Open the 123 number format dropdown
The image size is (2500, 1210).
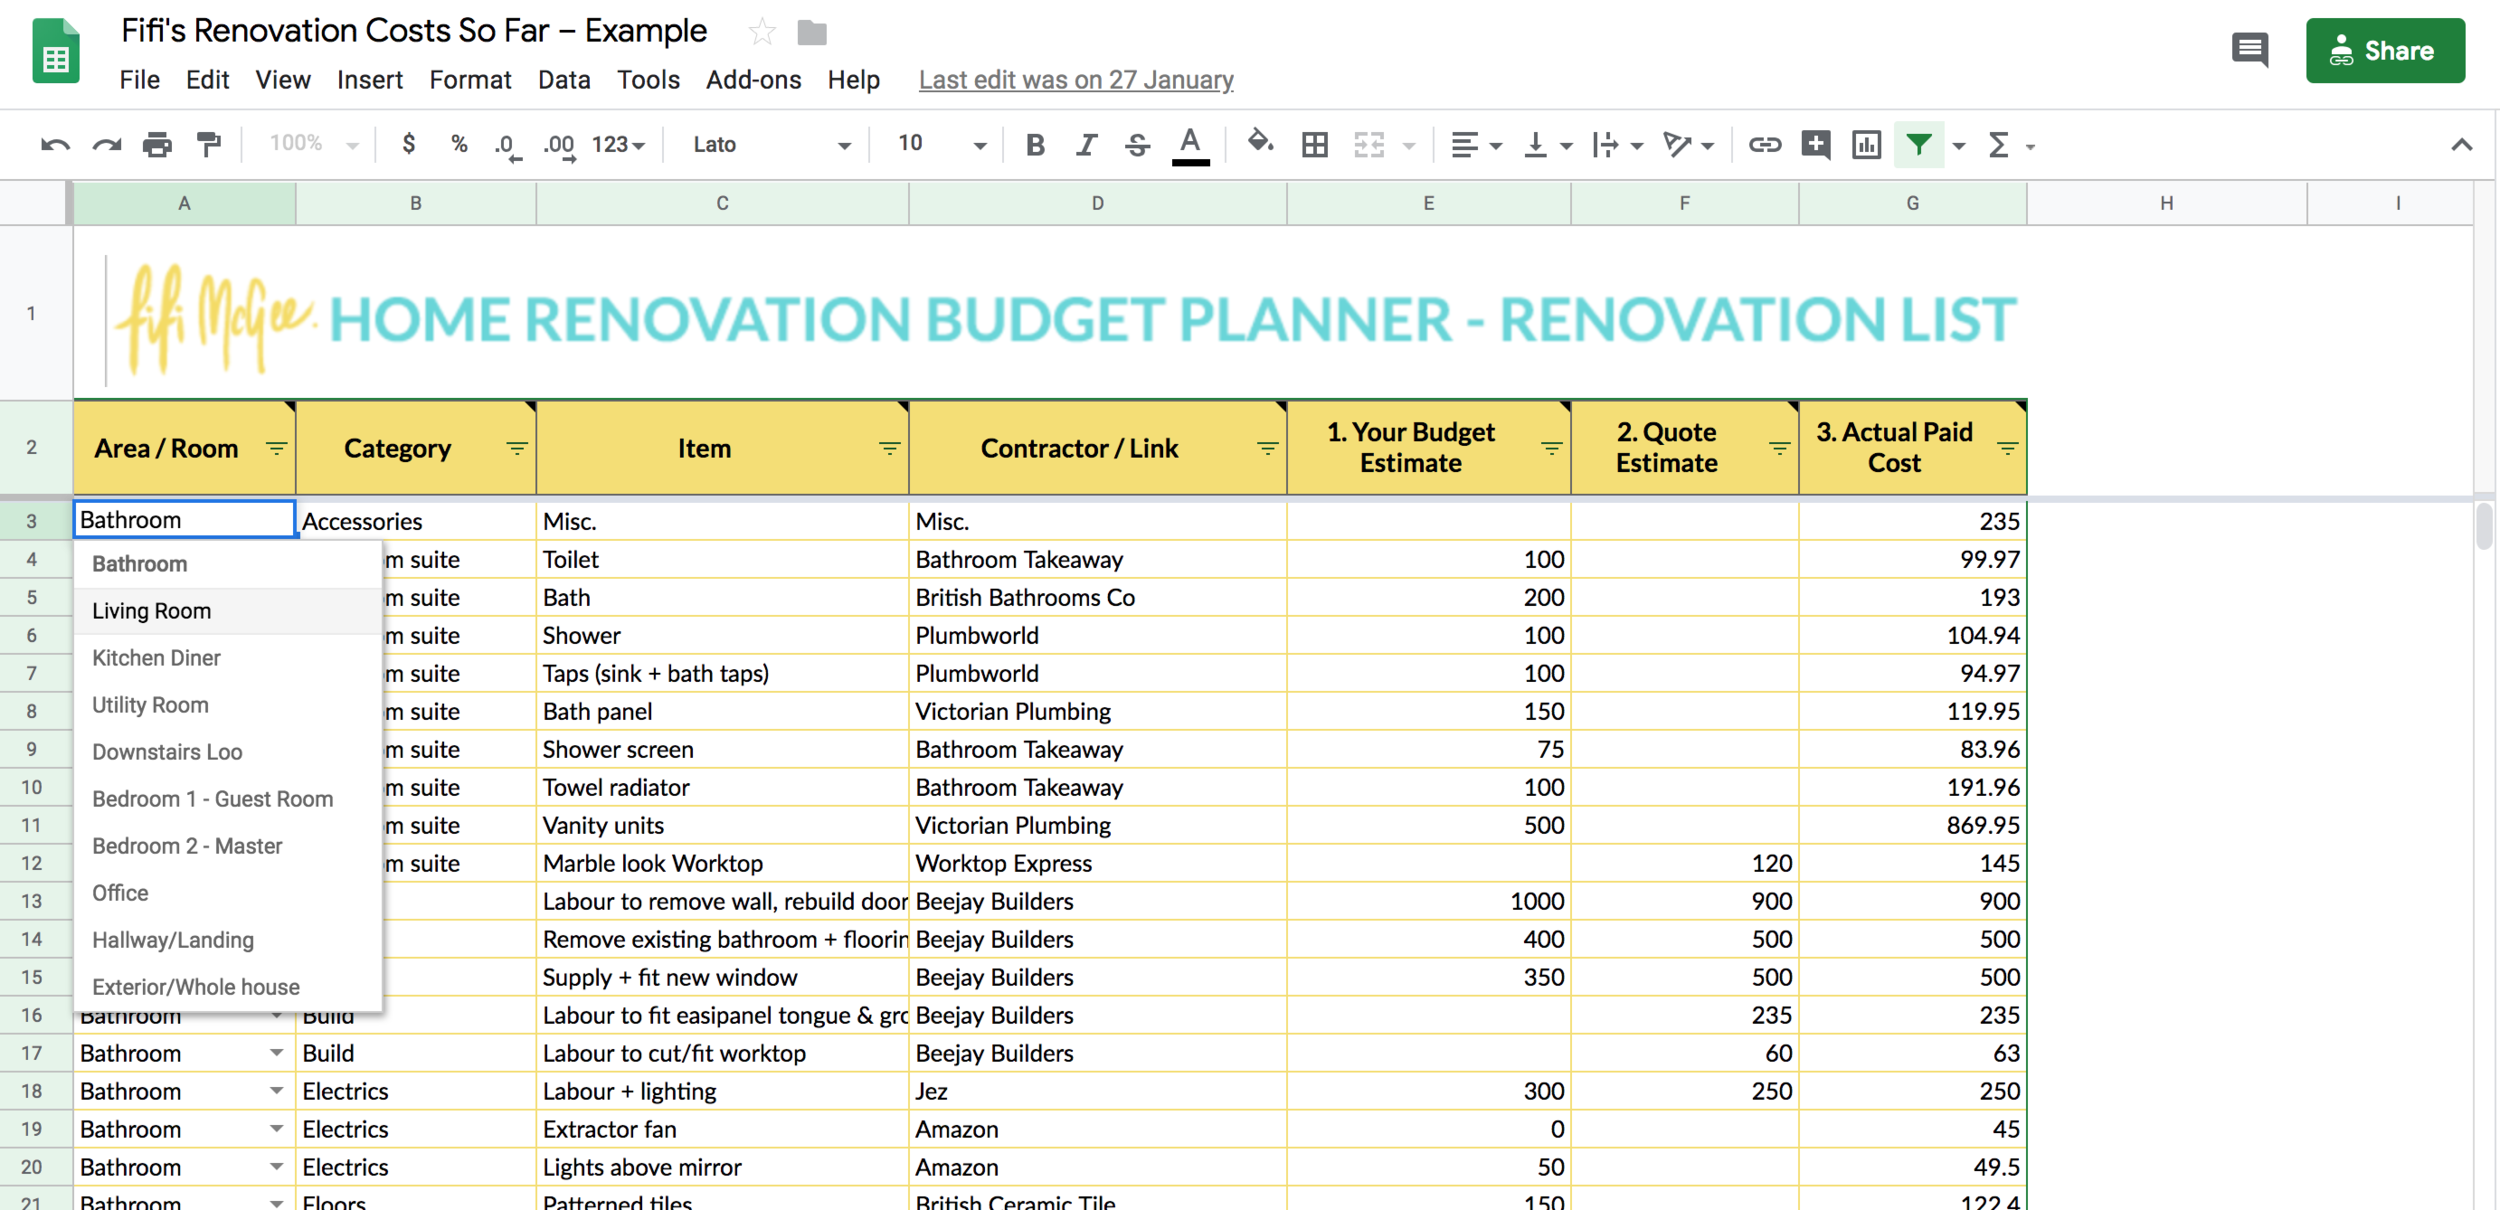pos(618,145)
